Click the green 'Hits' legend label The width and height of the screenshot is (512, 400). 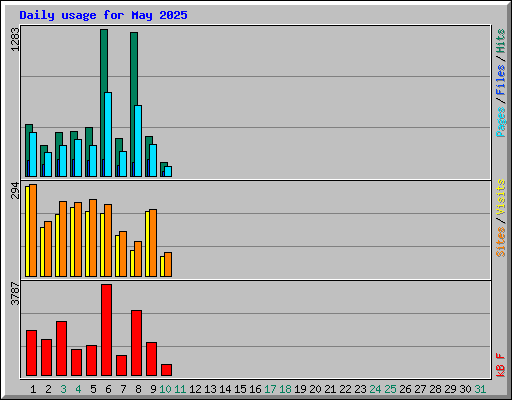click(501, 41)
